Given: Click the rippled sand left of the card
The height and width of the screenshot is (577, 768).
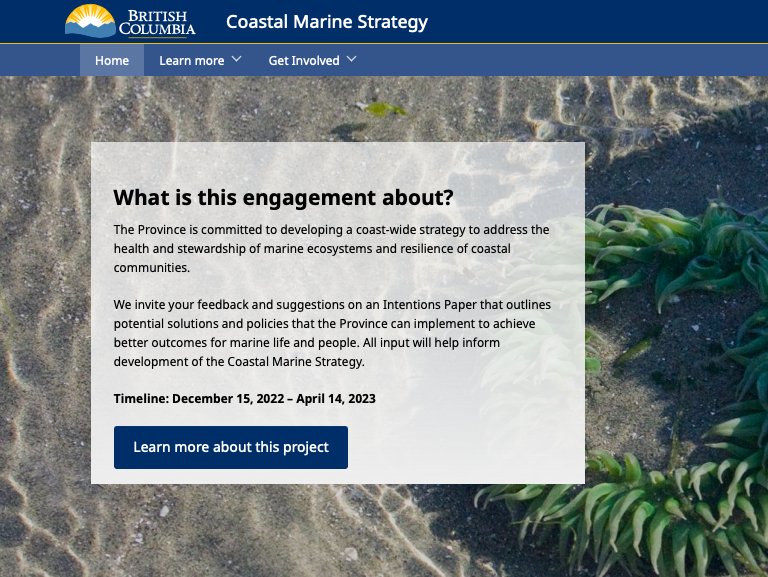Looking at the screenshot, I should click(45, 300).
